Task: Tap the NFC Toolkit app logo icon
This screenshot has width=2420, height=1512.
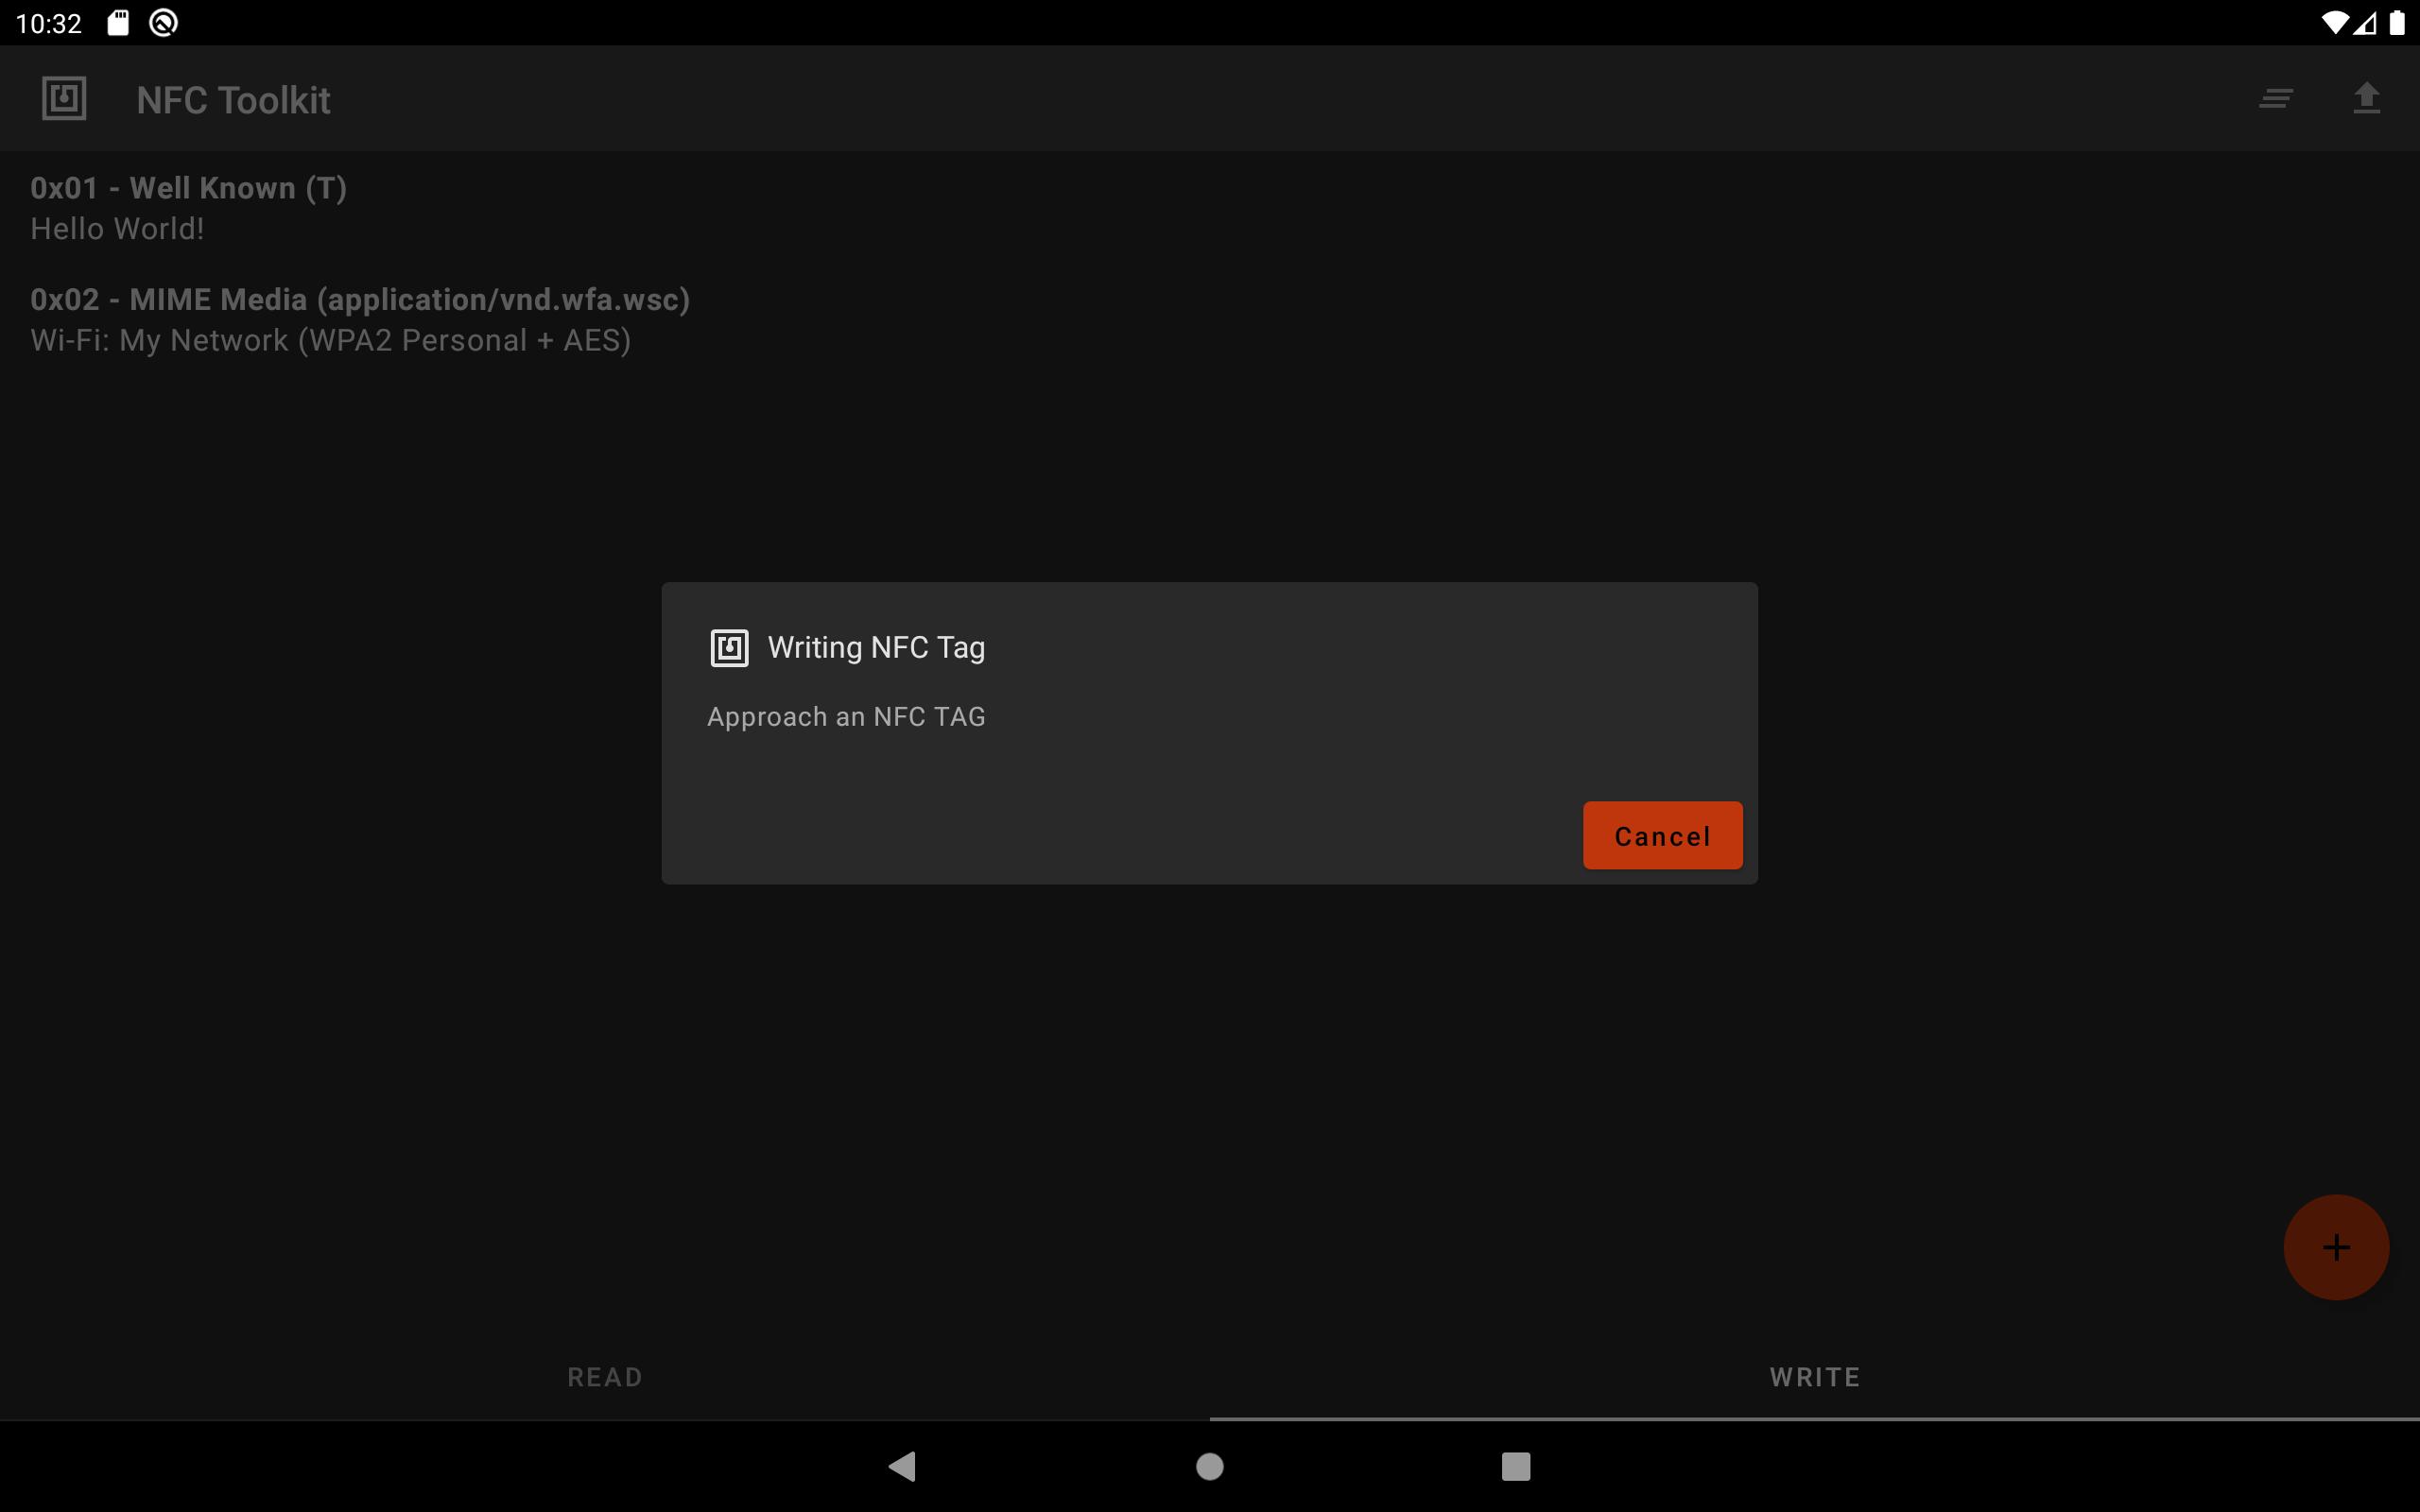Action: (64, 99)
